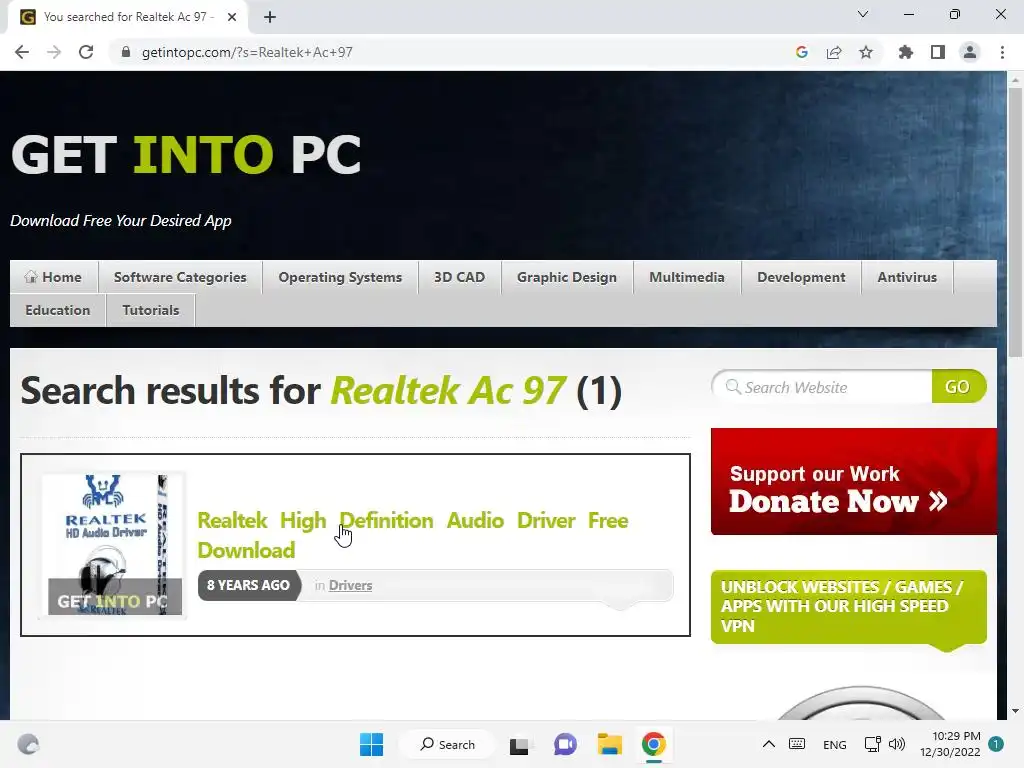Toggle the browser side panel

(938, 52)
